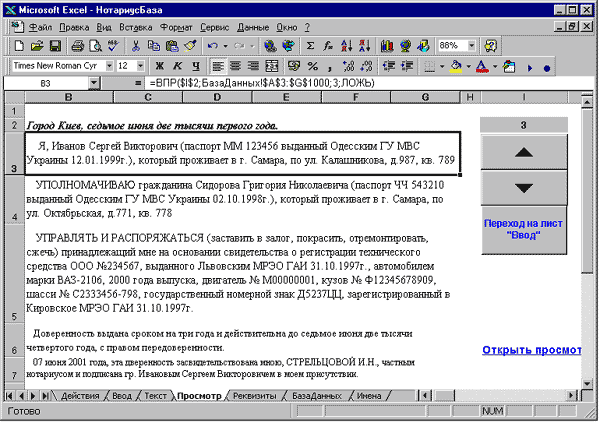Click the Open file folder icon
The width and height of the screenshot is (600, 423).
pyautogui.click(x=37, y=46)
